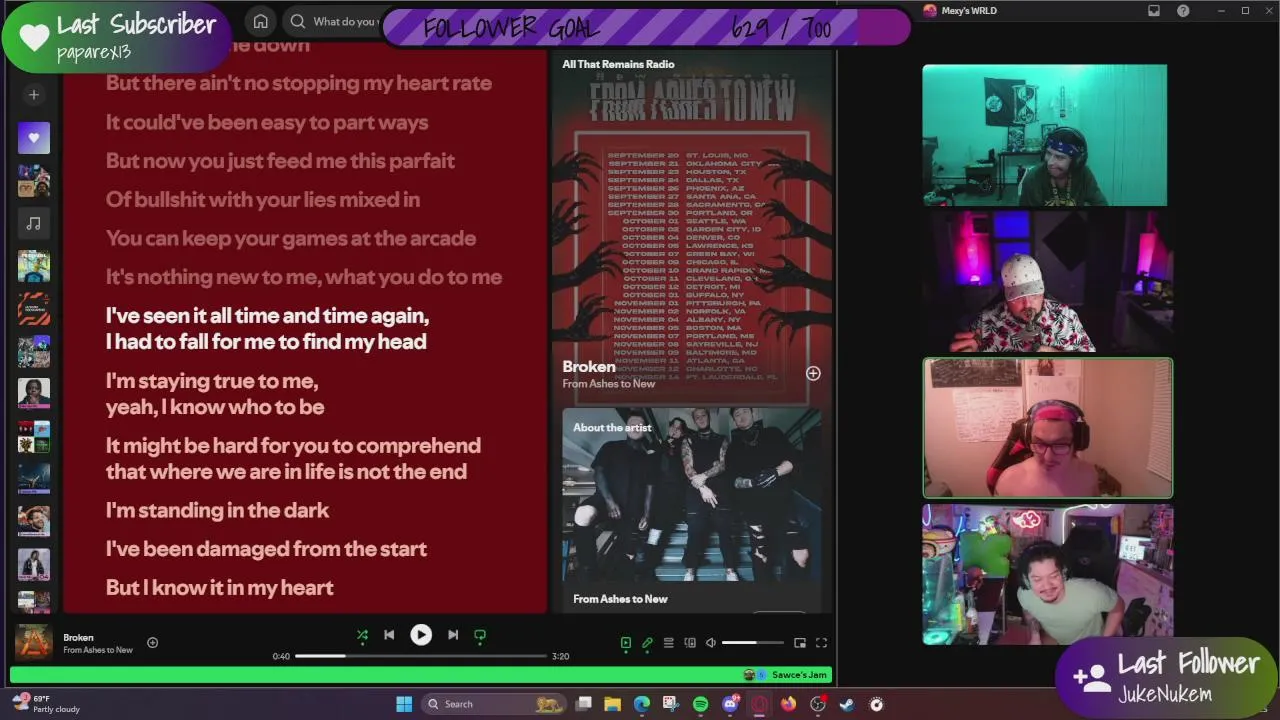Jump to lyric 'I'm standing in the dark'
The width and height of the screenshot is (1280, 720).
[217, 510]
